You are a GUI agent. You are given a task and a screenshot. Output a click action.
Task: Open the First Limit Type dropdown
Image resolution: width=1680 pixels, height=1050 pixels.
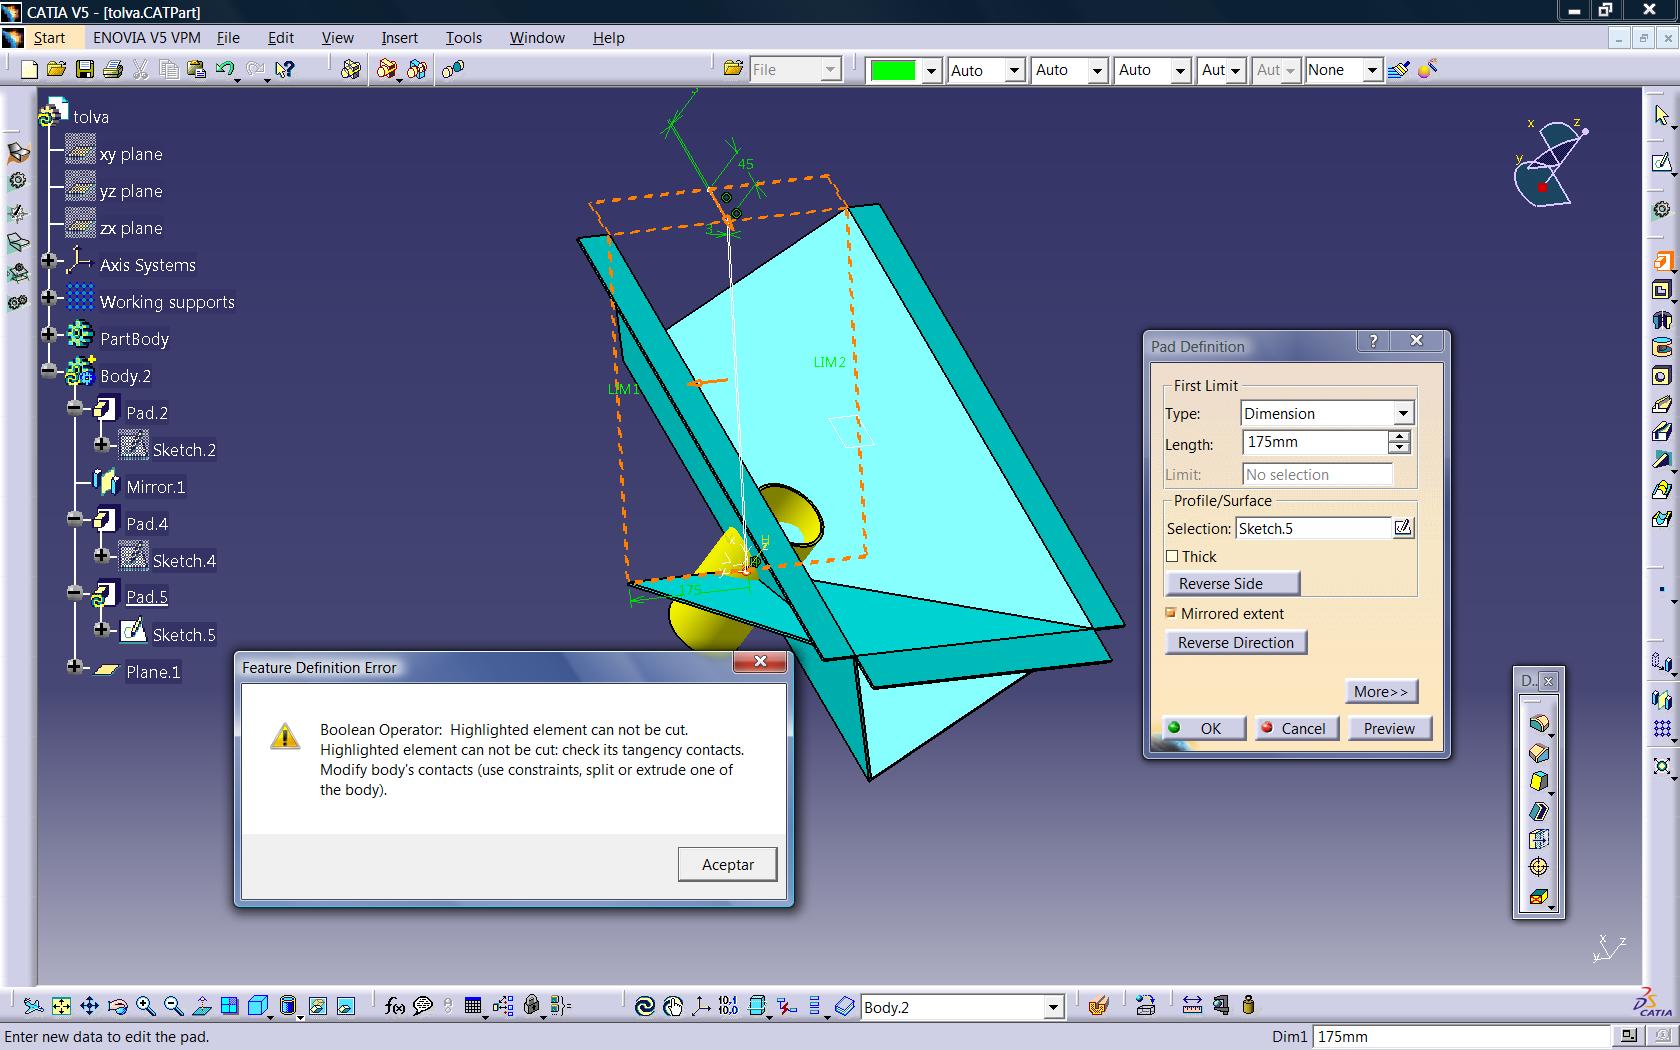1403,413
